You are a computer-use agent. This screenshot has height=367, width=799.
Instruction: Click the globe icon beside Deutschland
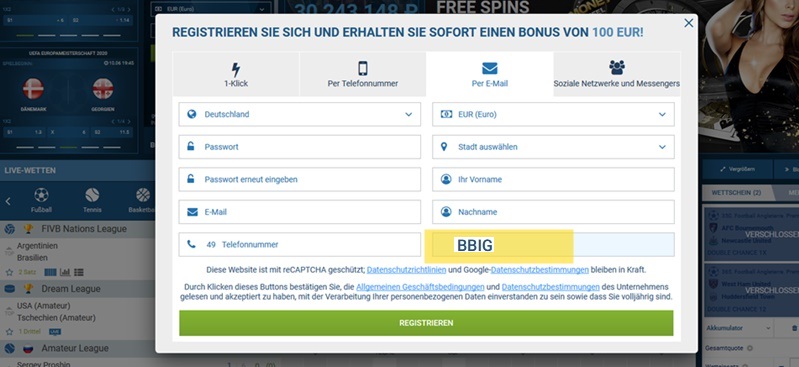point(192,114)
